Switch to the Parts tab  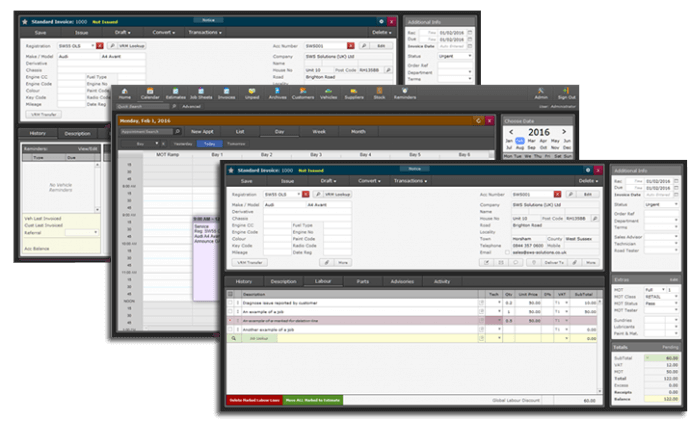pos(363,281)
